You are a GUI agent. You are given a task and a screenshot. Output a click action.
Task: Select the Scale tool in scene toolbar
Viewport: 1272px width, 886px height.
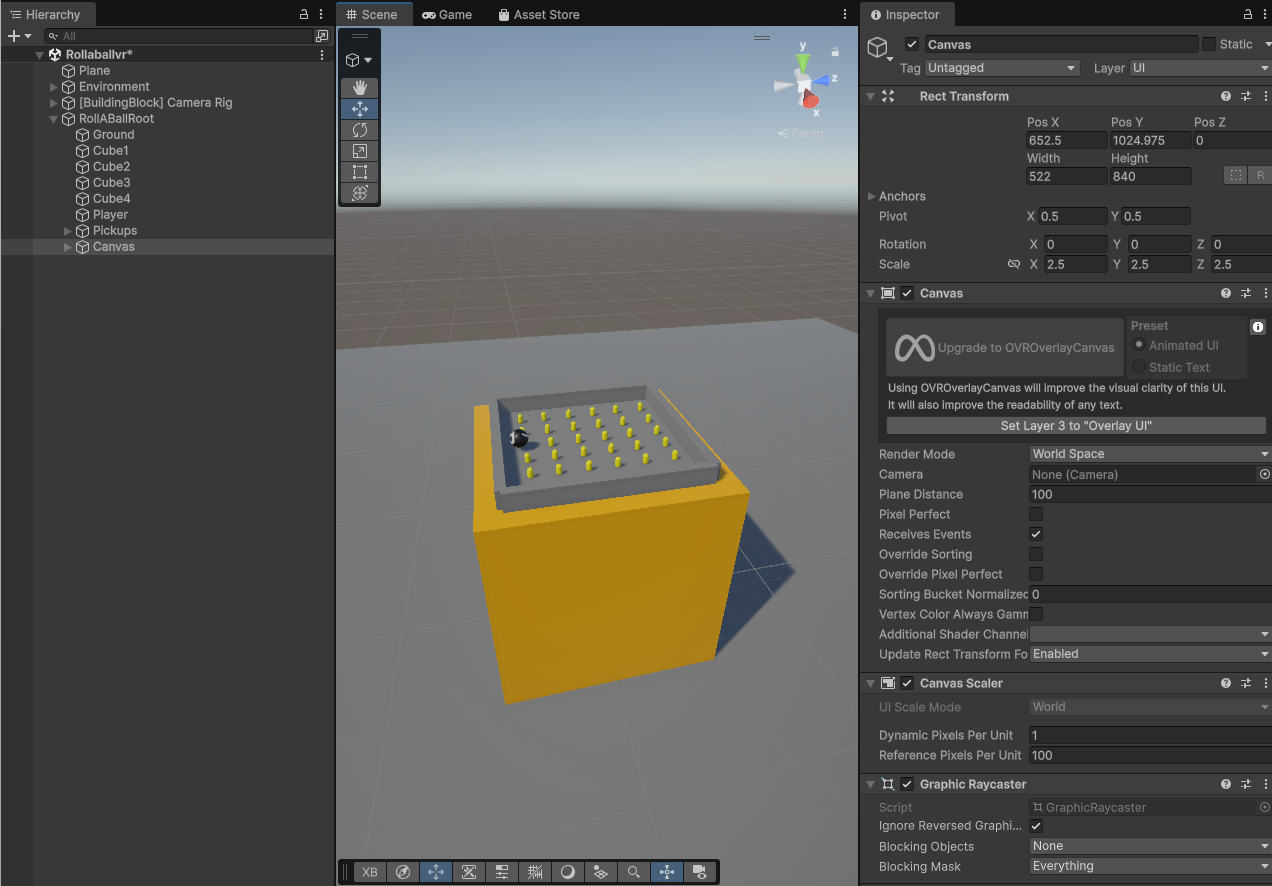pyautogui.click(x=359, y=151)
